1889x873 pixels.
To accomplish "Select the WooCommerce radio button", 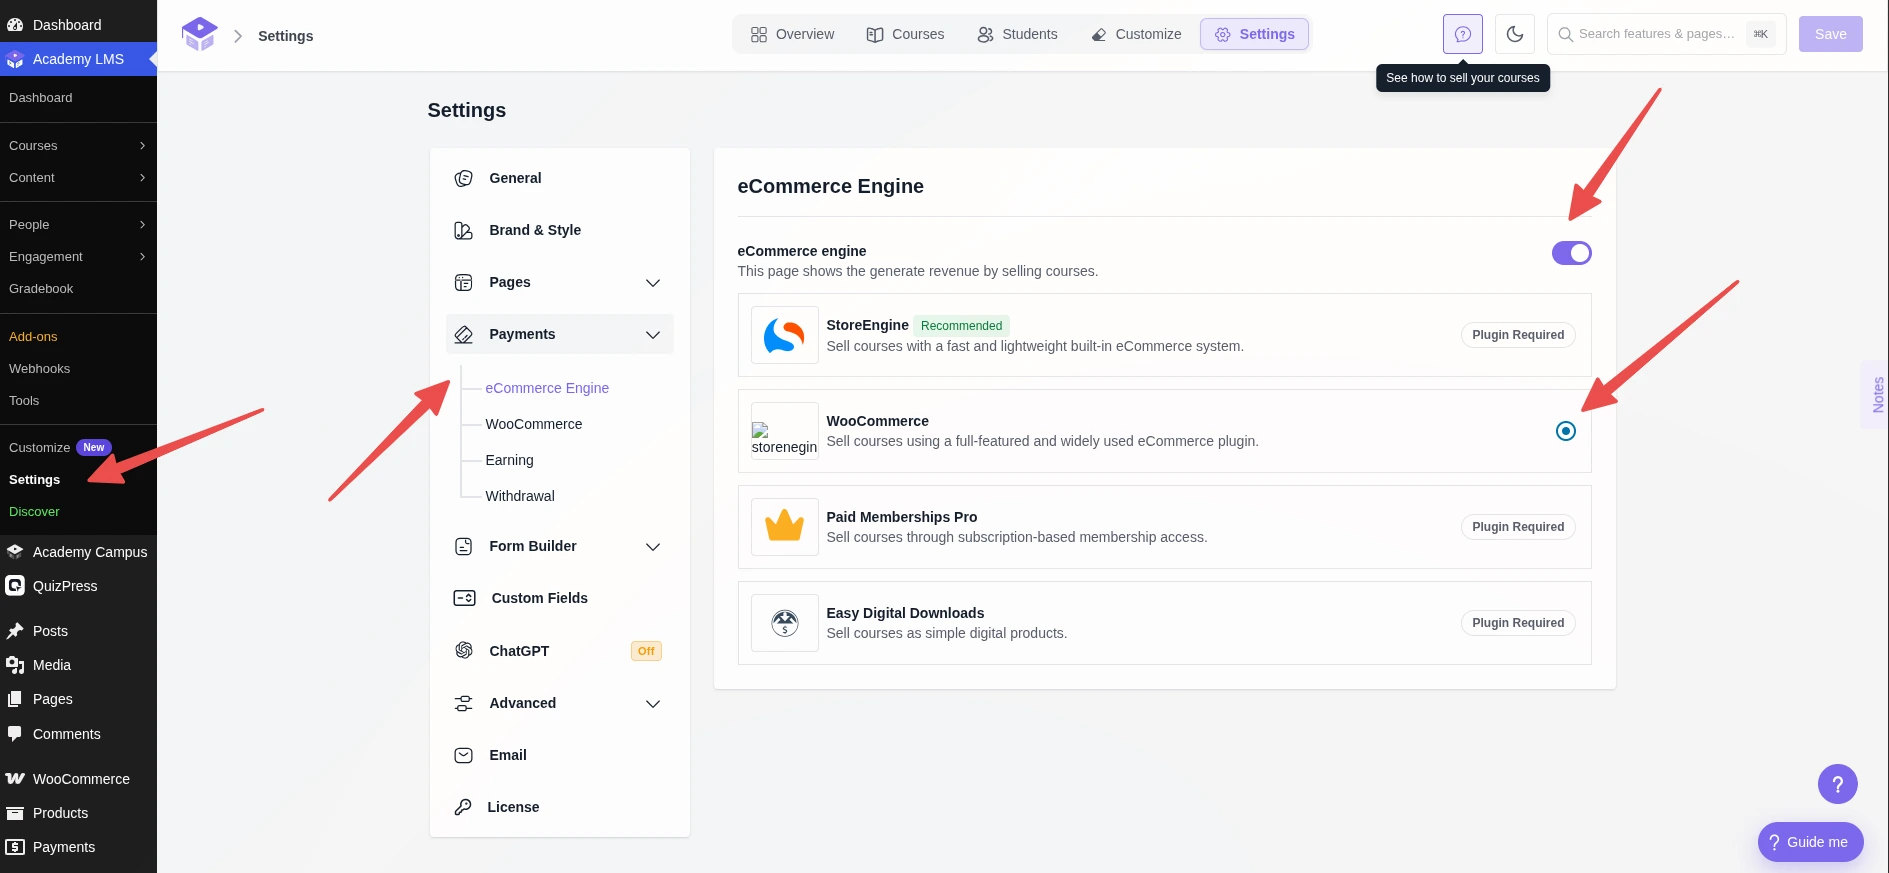I will pyautogui.click(x=1566, y=431).
